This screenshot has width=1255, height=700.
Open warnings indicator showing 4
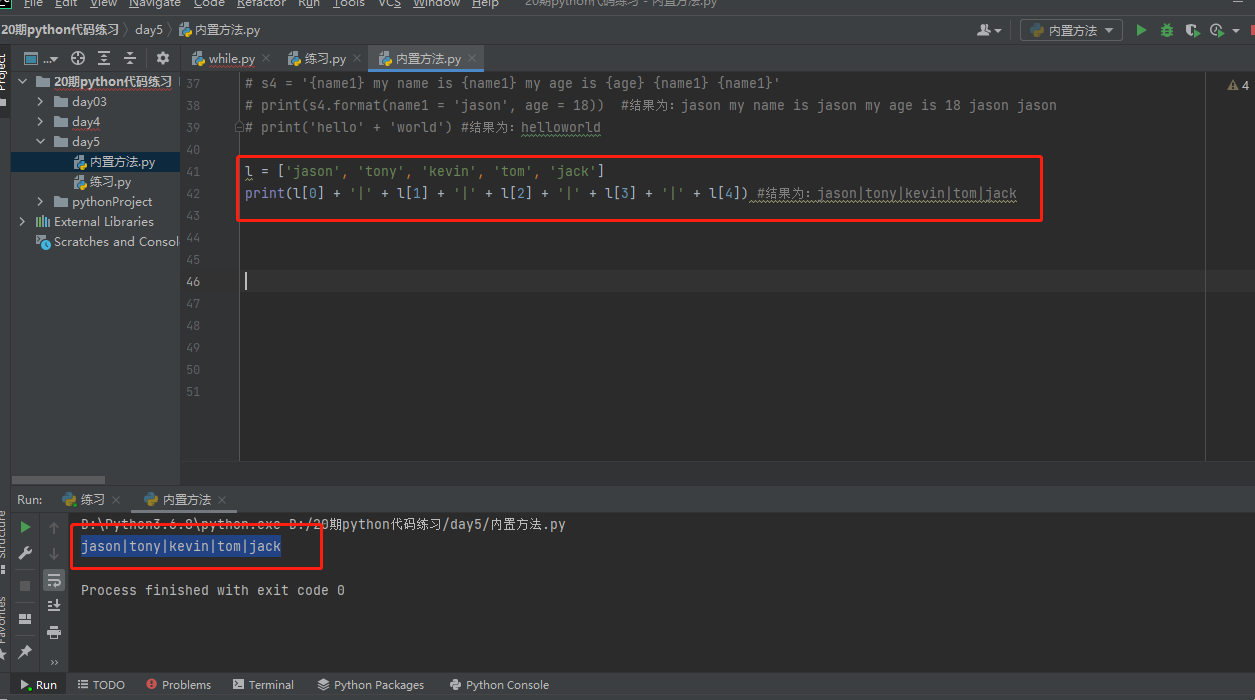pos(1238,86)
